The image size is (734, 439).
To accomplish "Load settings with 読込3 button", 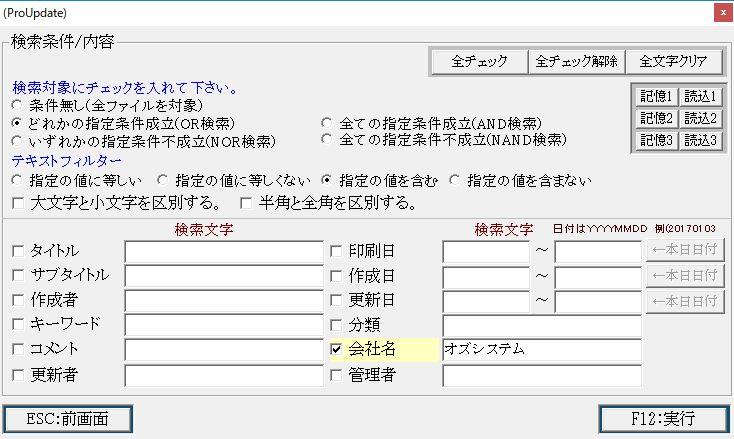I will click(x=700, y=140).
